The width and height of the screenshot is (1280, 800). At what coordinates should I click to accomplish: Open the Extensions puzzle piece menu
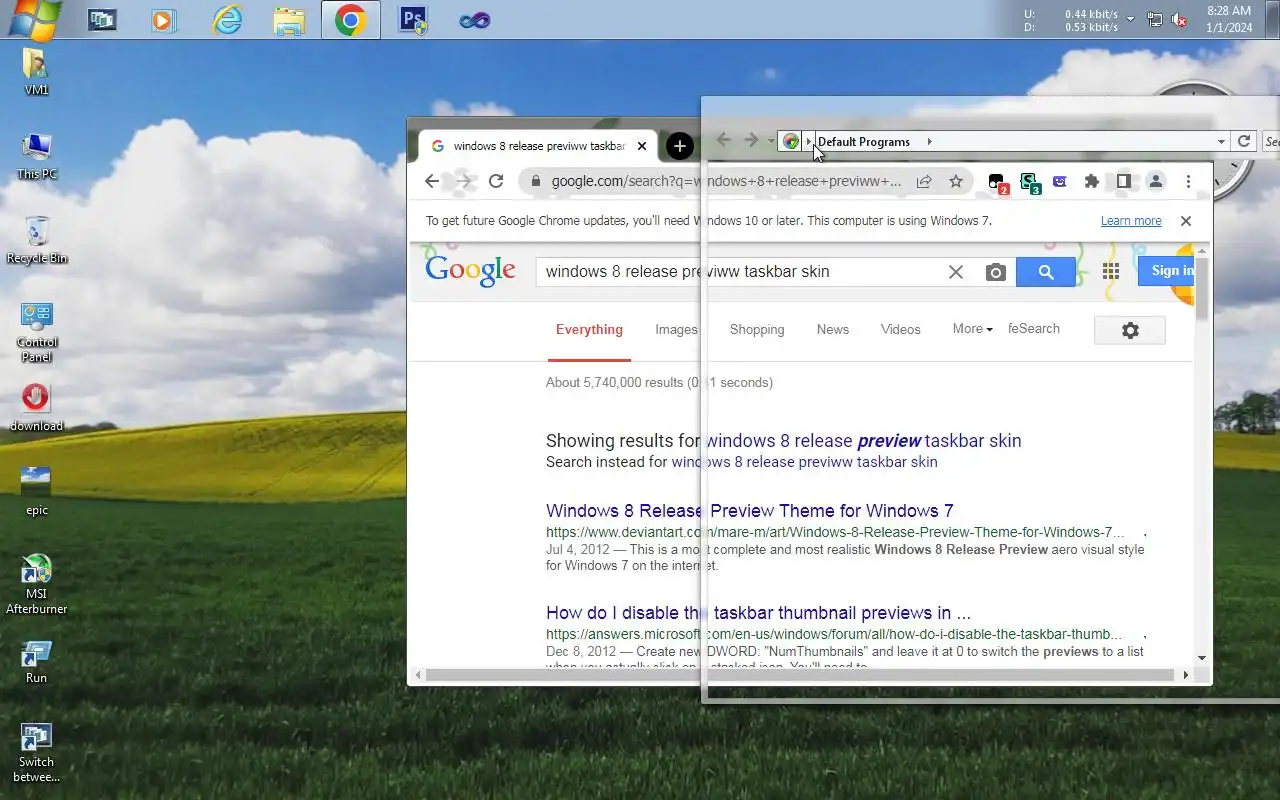pos(1091,181)
